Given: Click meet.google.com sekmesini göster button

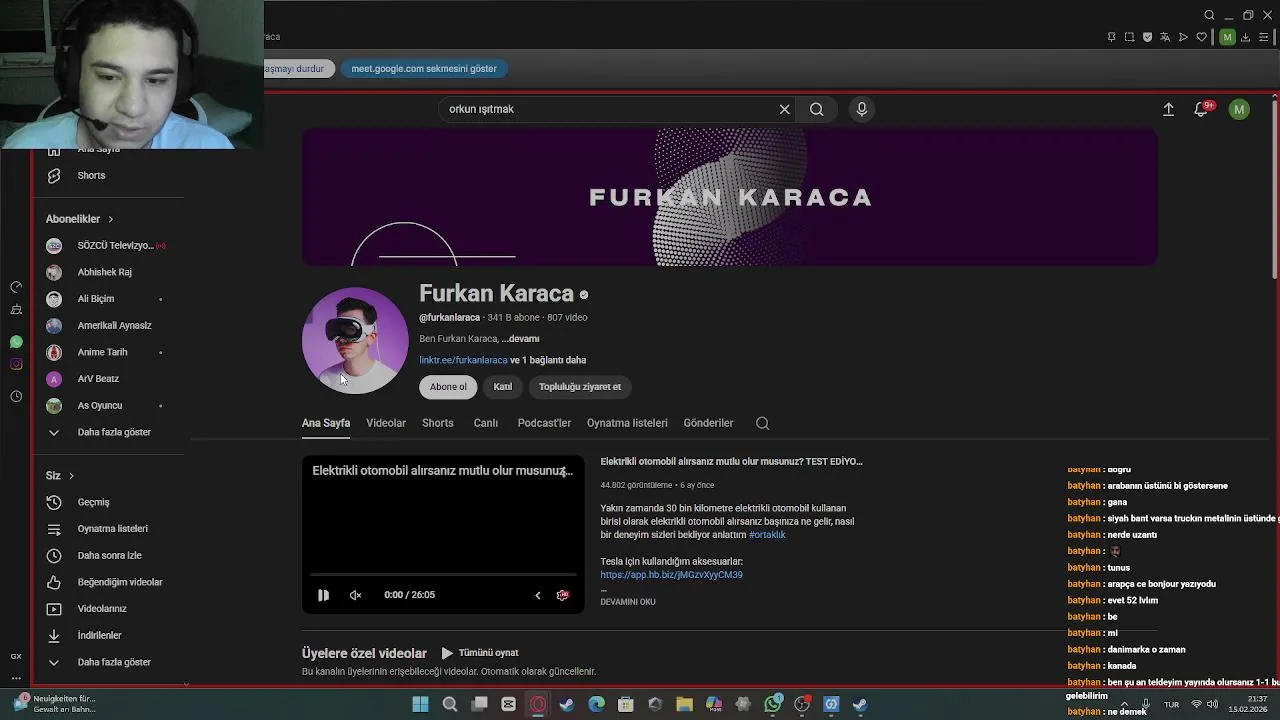Looking at the screenshot, I should (424, 69).
